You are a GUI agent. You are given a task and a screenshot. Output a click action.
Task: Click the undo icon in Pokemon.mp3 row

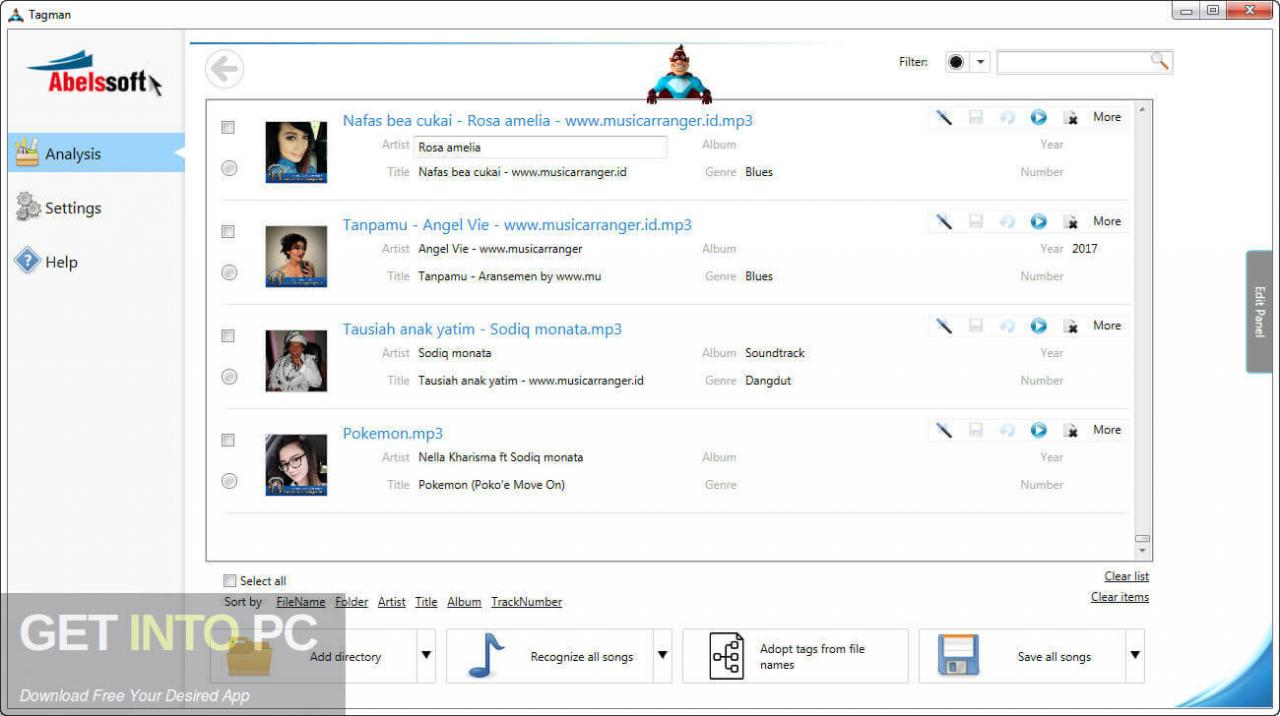tap(1007, 430)
